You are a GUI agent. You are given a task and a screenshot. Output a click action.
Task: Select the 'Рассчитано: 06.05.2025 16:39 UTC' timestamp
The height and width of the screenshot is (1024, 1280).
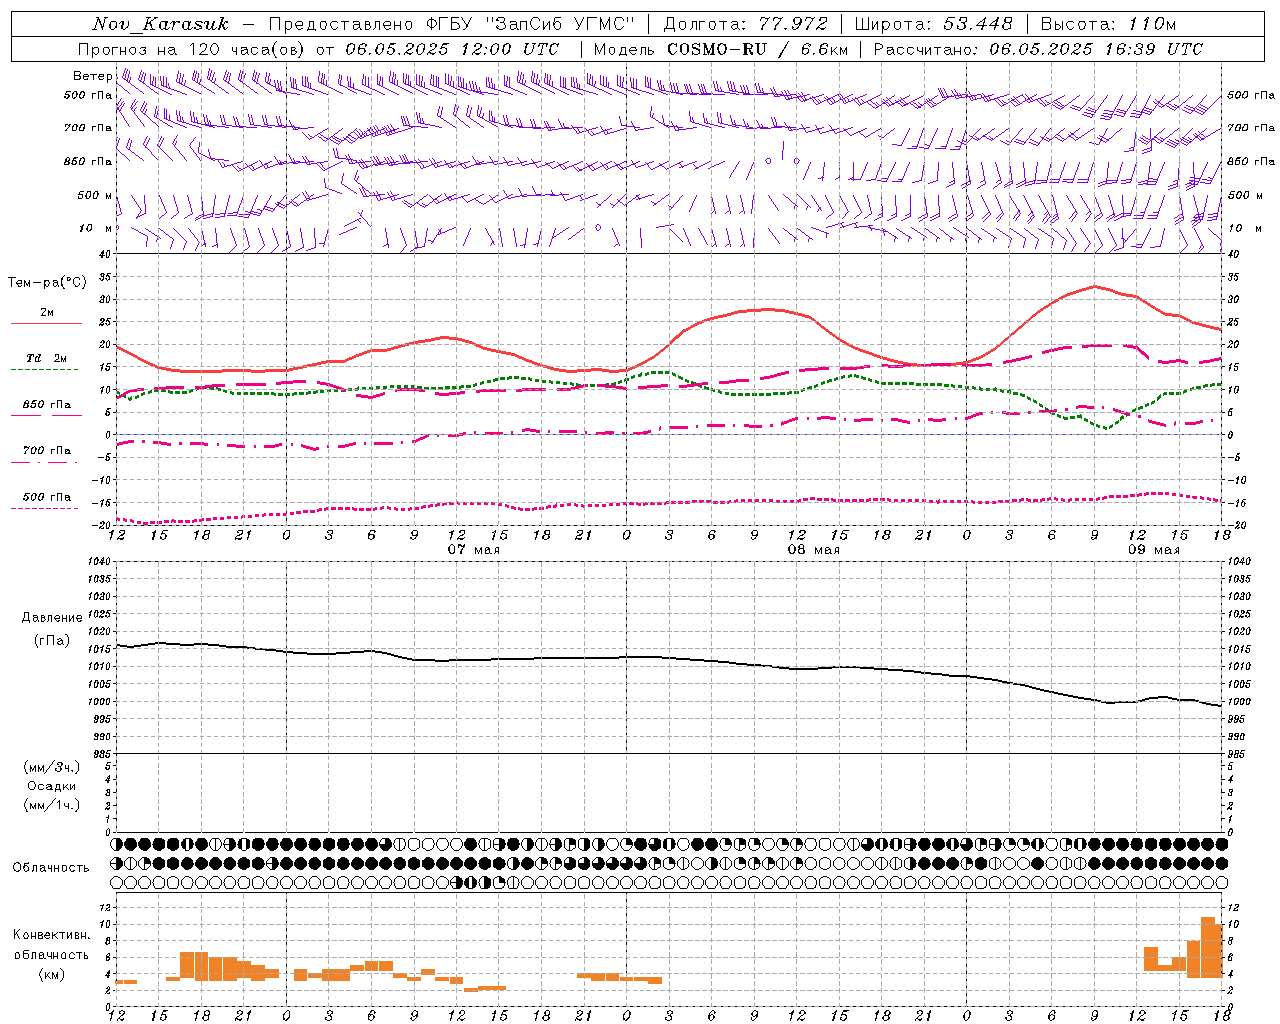pyautogui.click(x=1038, y=49)
